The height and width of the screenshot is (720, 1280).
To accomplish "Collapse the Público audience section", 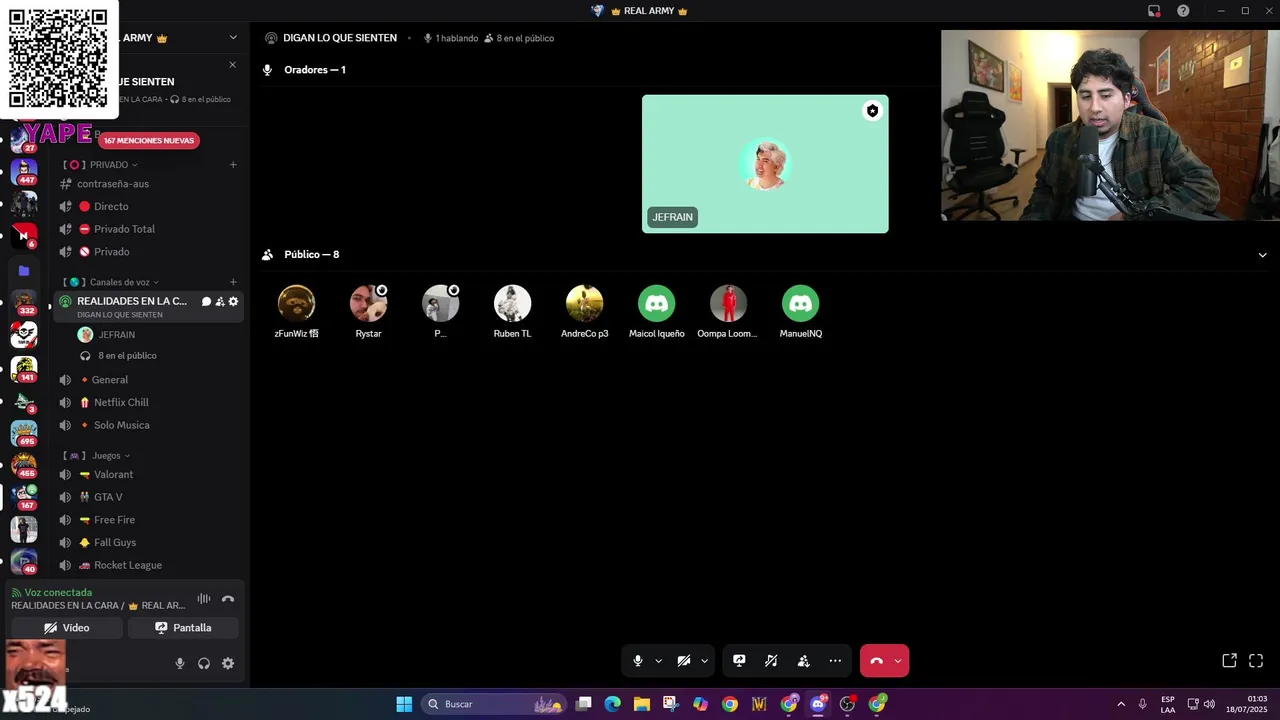I will (1262, 255).
